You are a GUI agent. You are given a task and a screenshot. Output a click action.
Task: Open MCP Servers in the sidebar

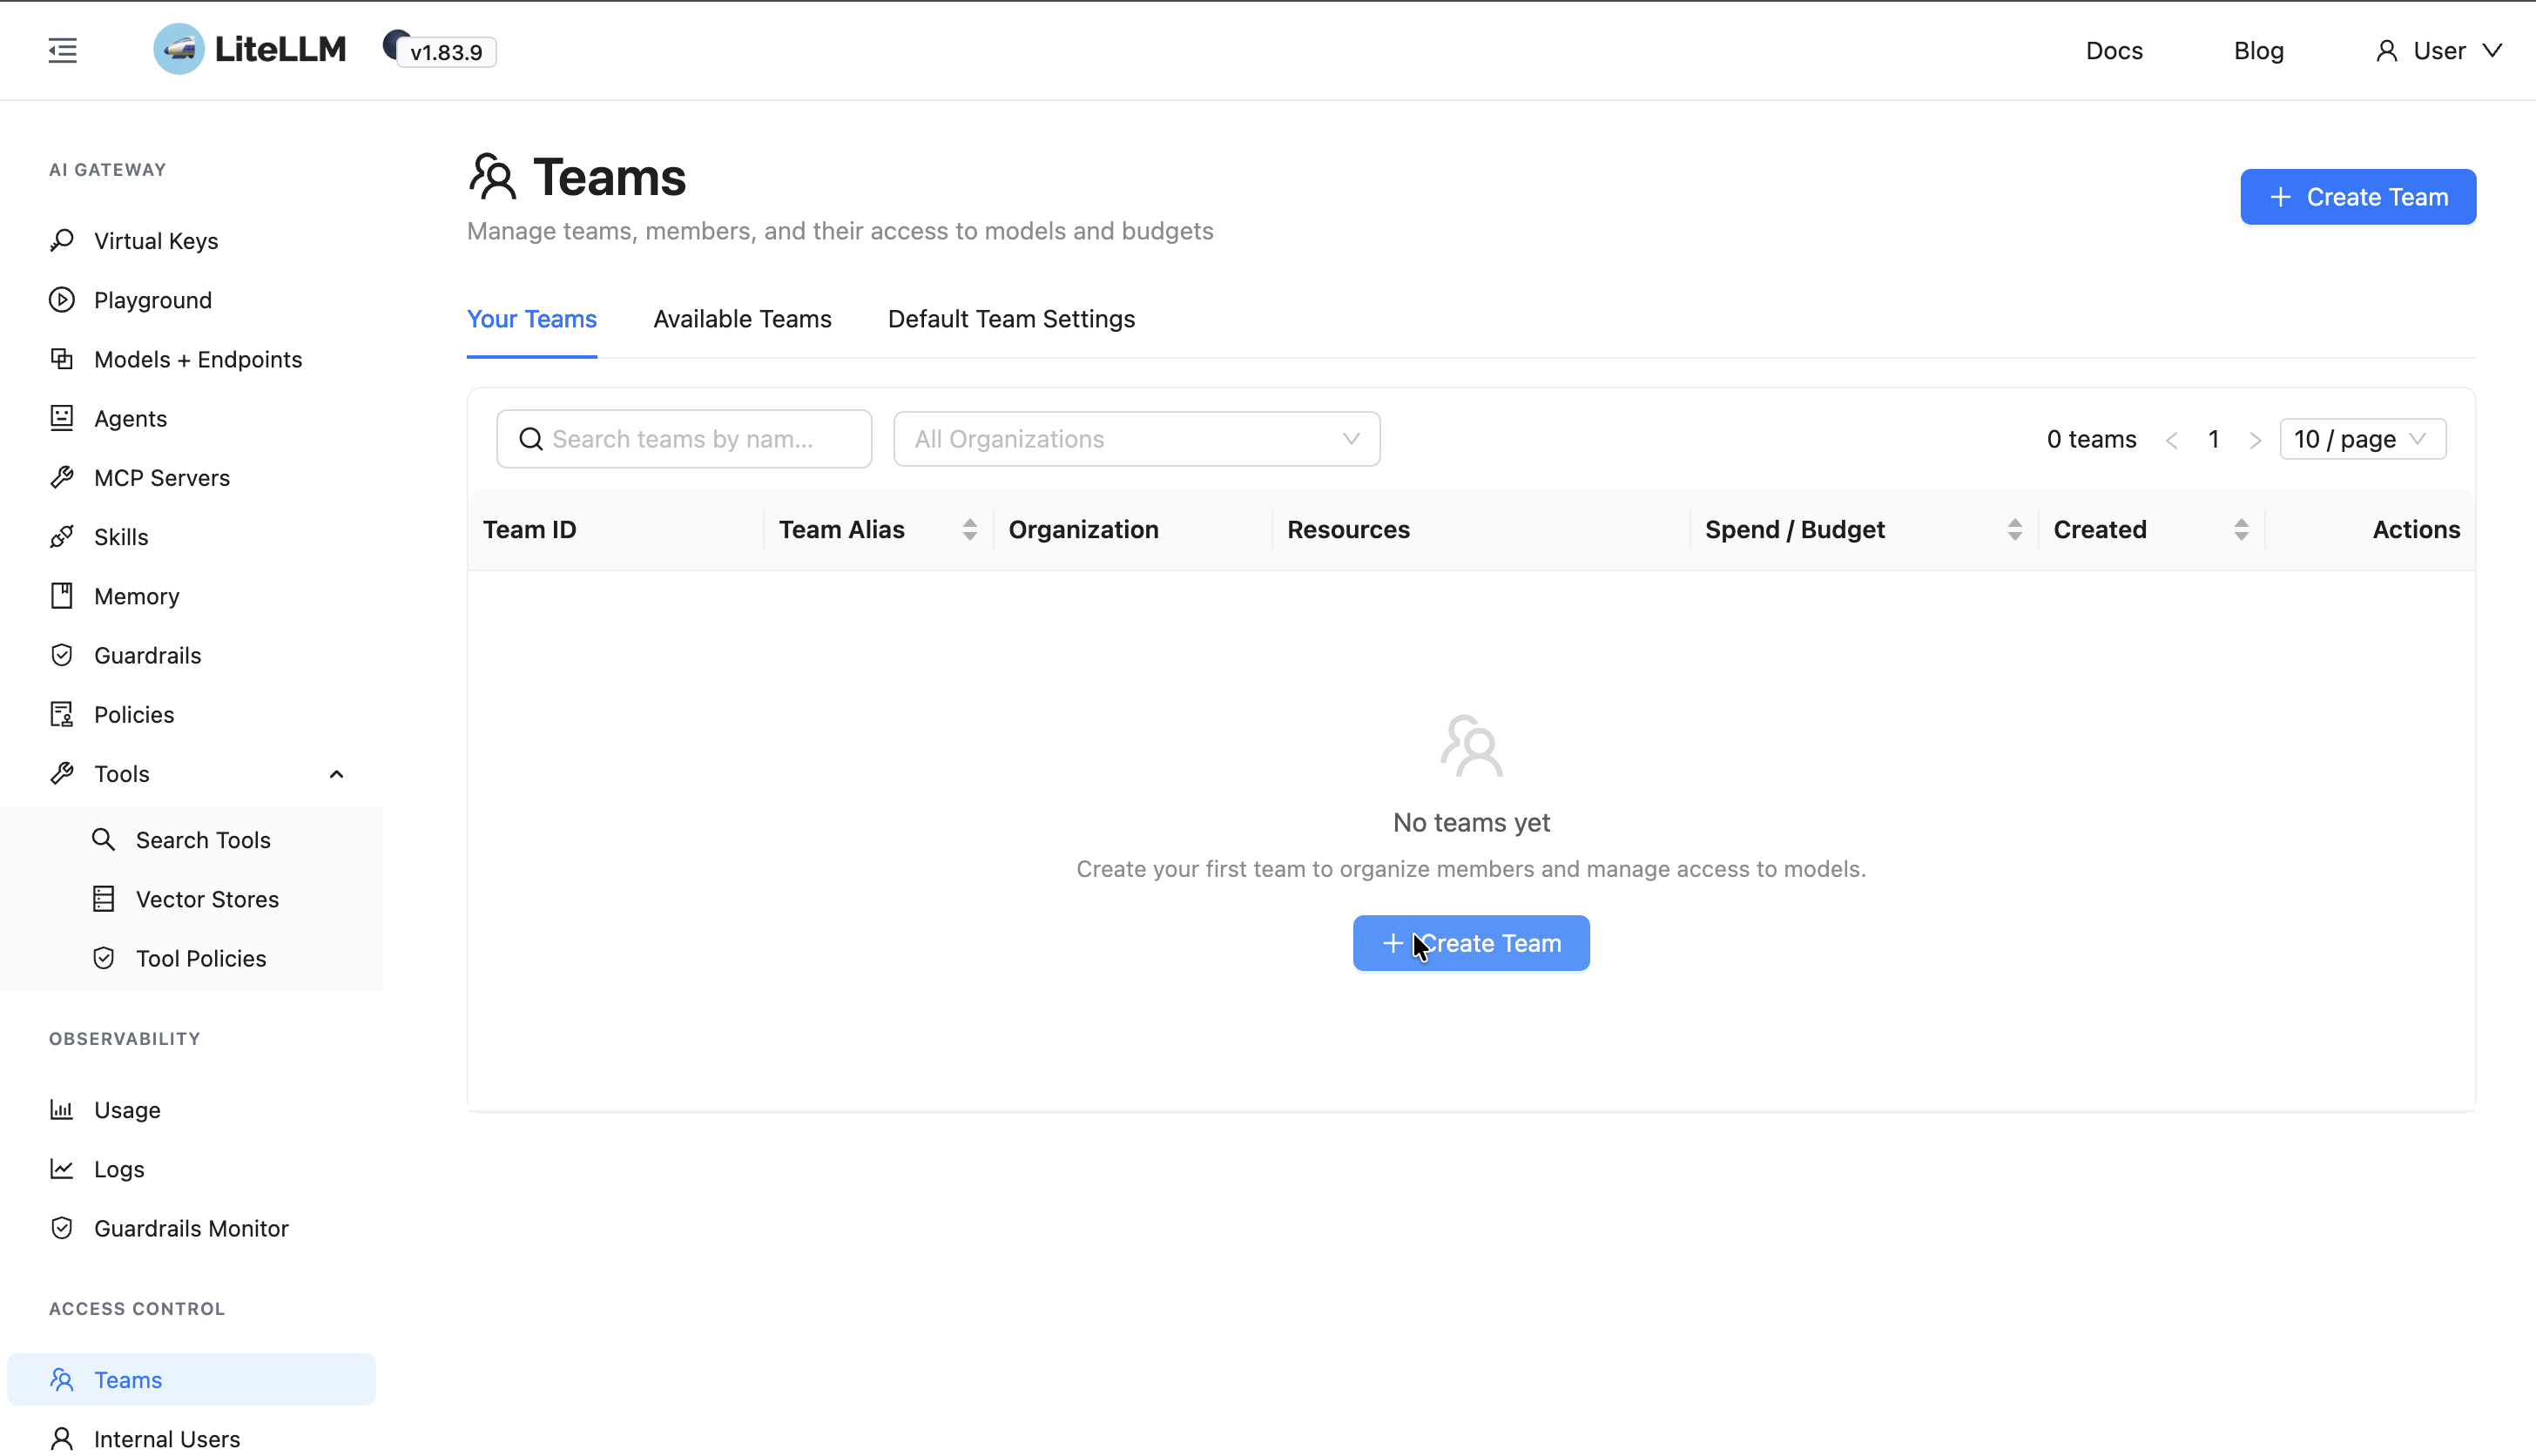tap(161, 478)
